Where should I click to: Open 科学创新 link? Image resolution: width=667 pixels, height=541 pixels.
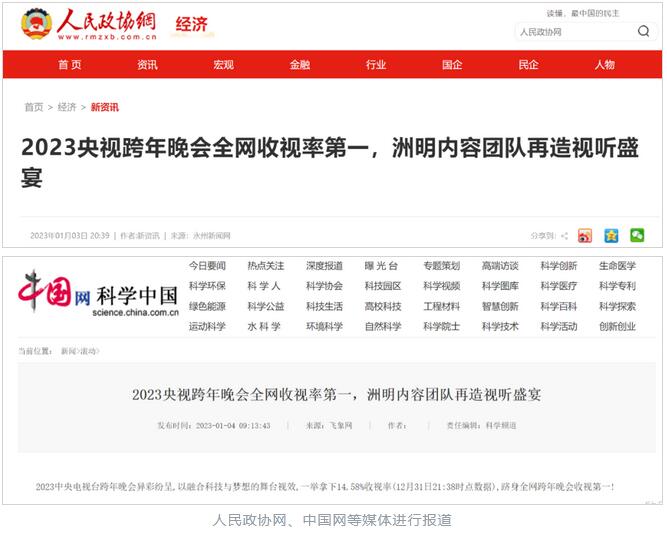(559, 266)
